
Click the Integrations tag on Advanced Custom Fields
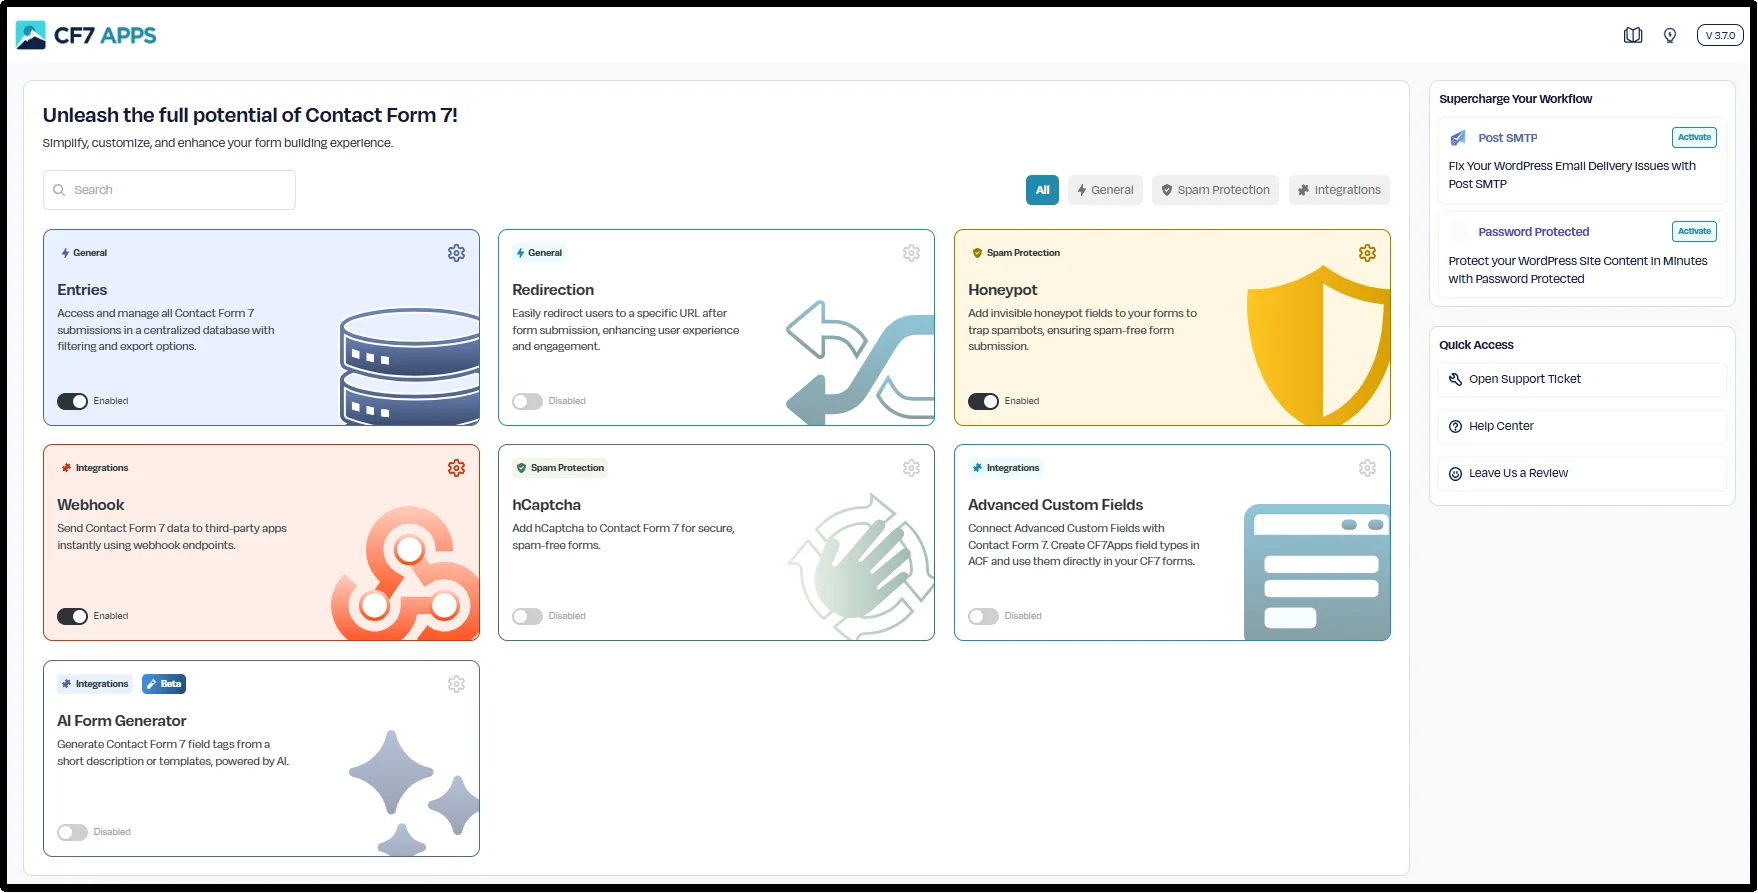pyautogui.click(x=1006, y=468)
